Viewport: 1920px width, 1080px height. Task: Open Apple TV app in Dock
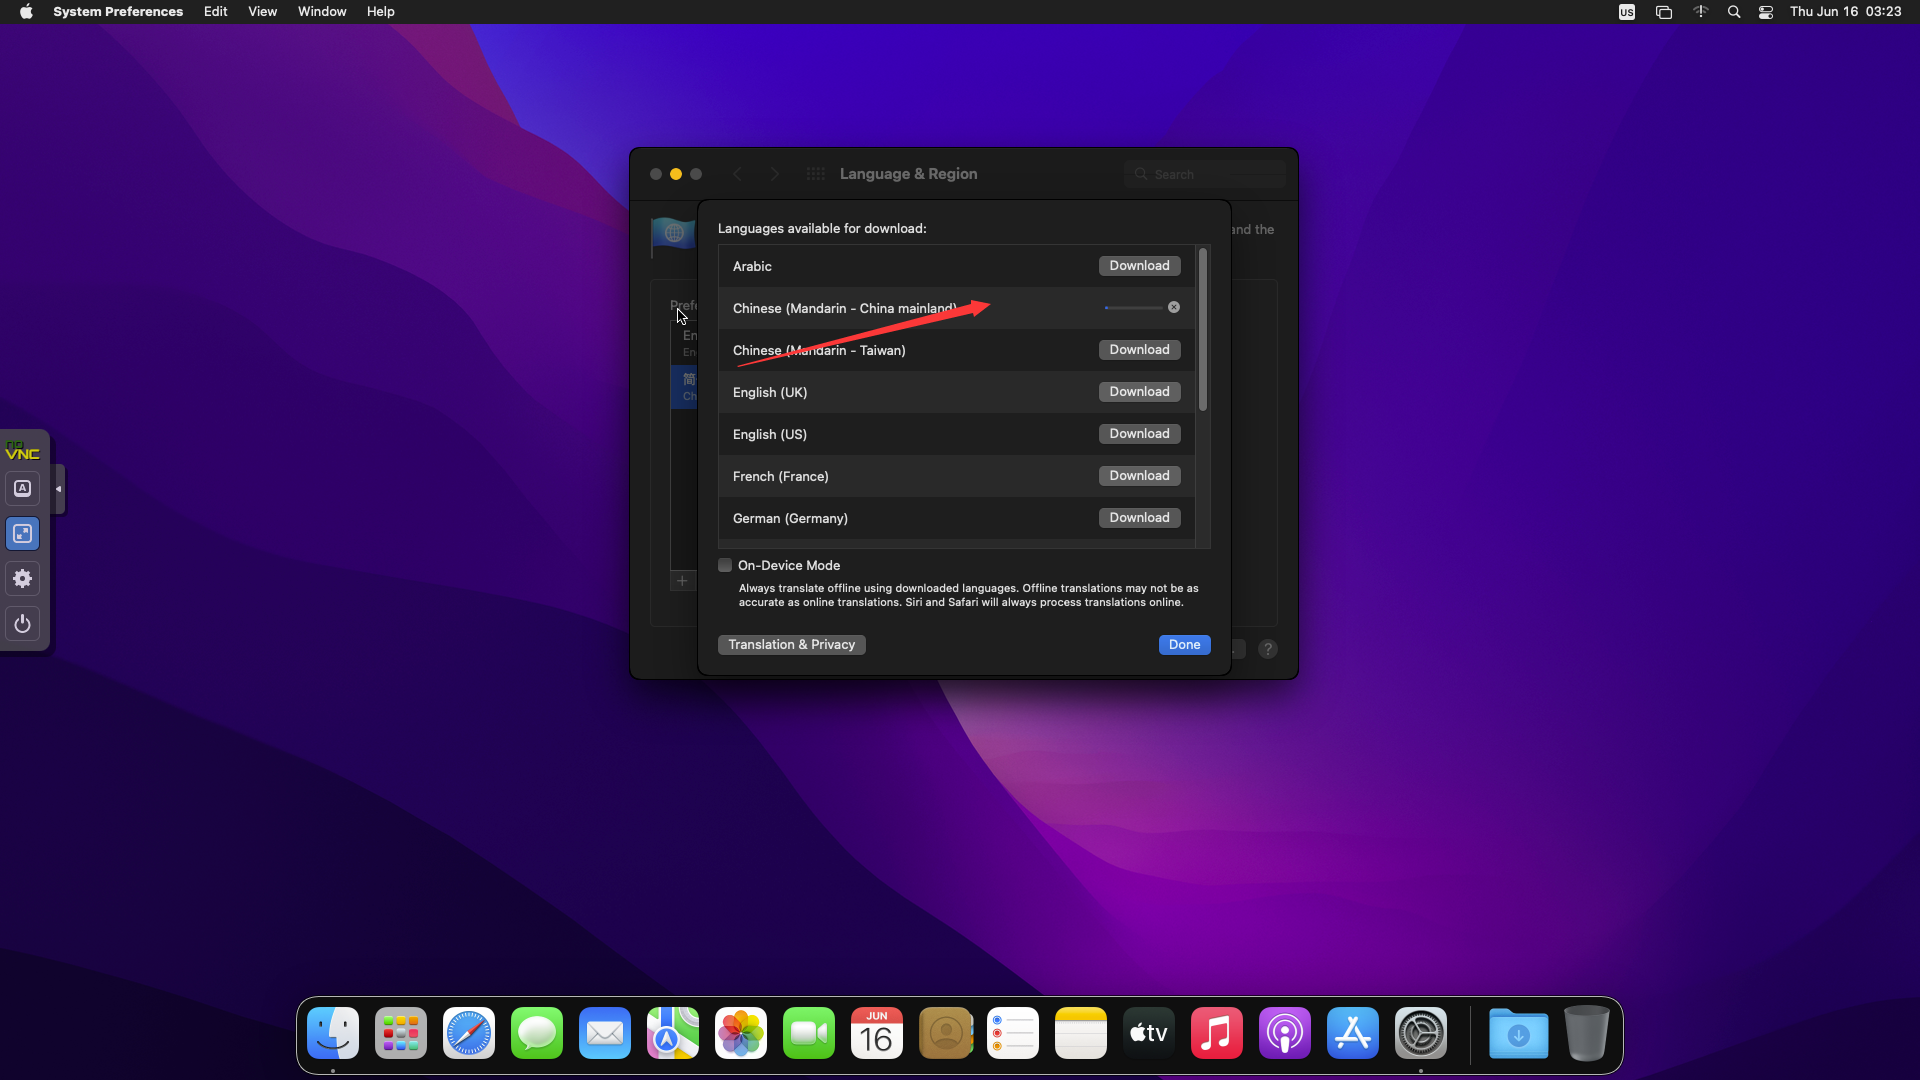pyautogui.click(x=1149, y=1033)
